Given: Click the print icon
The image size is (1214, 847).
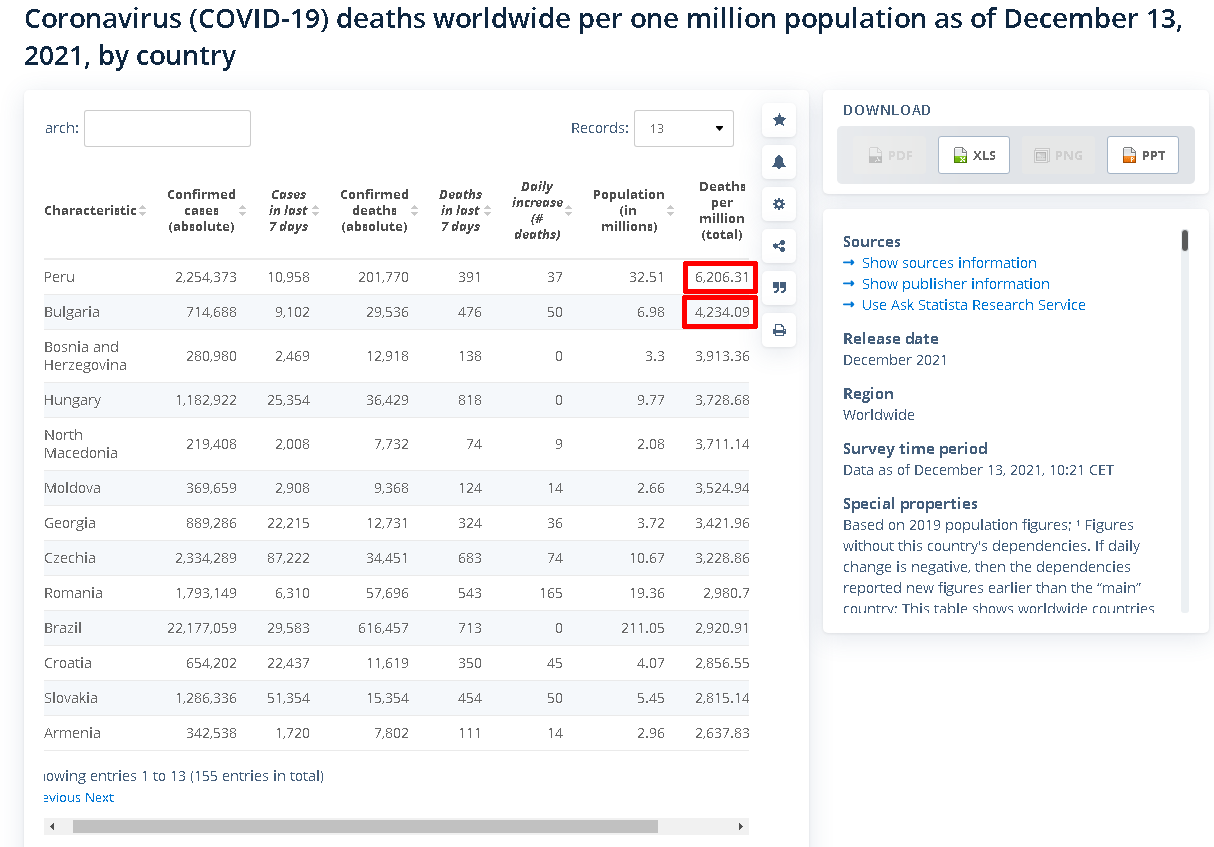Looking at the screenshot, I should click(779, 330).
